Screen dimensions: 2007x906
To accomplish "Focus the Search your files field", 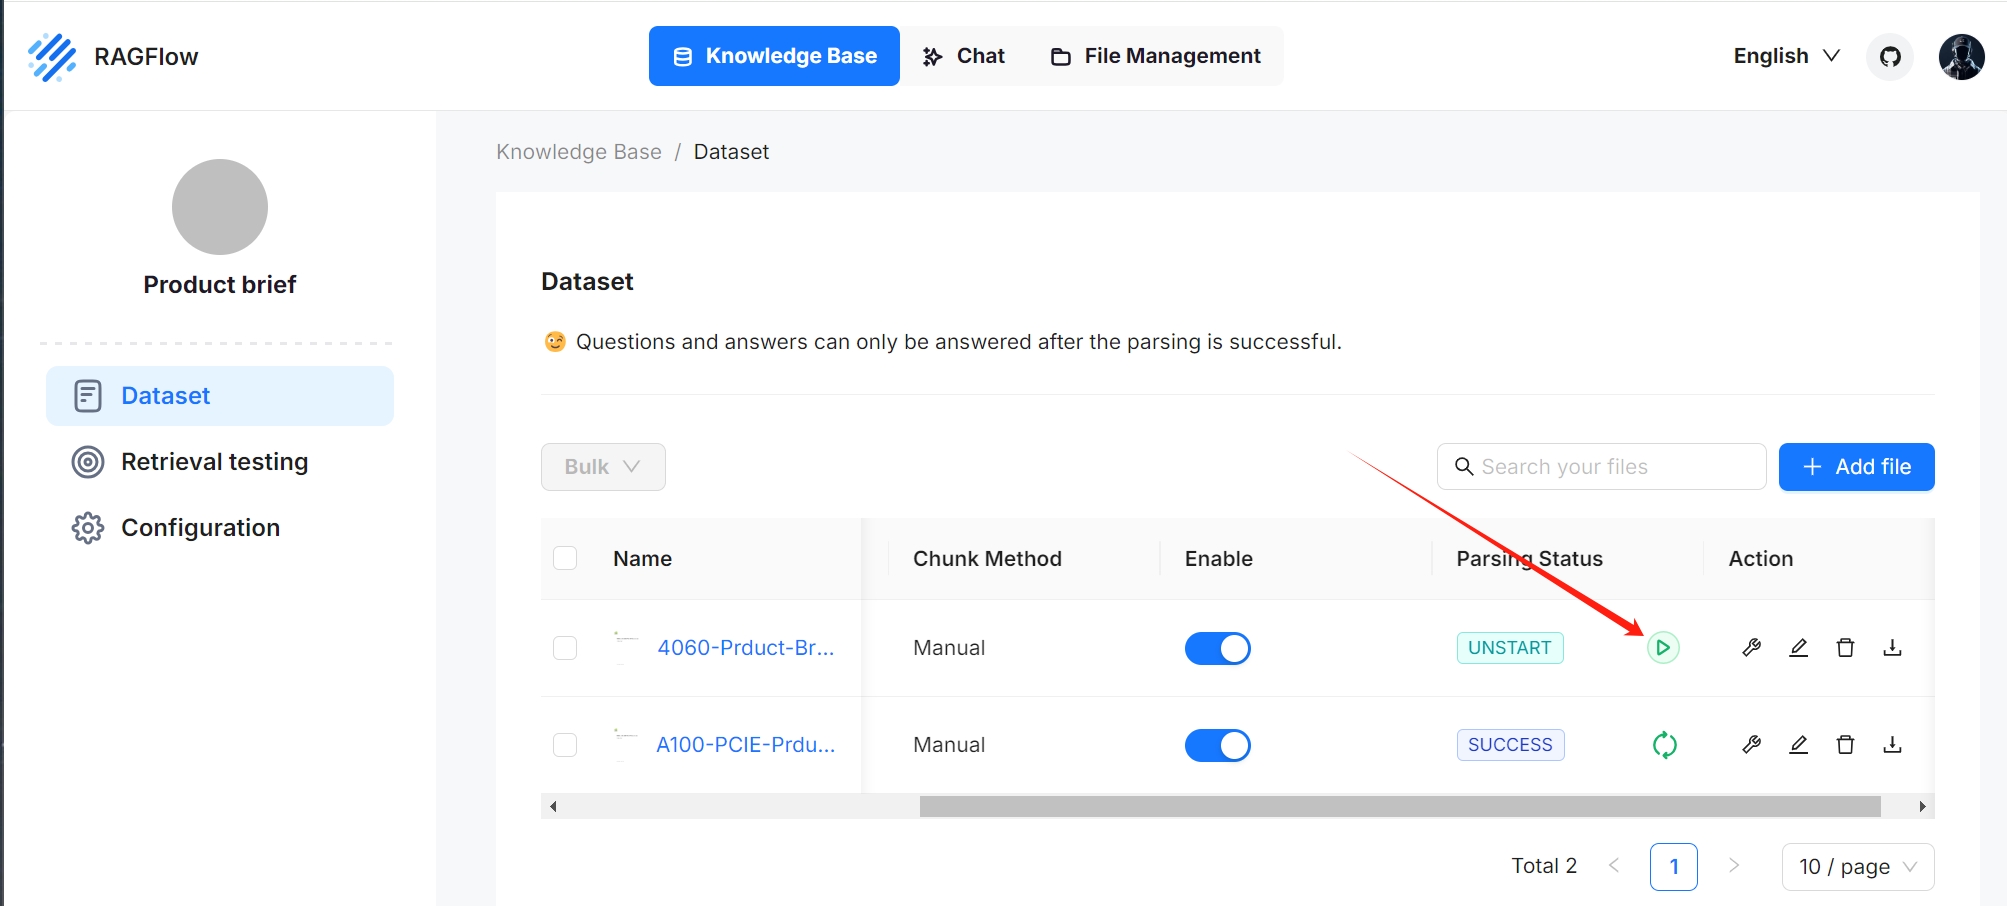I will (x=1602, y=467).
